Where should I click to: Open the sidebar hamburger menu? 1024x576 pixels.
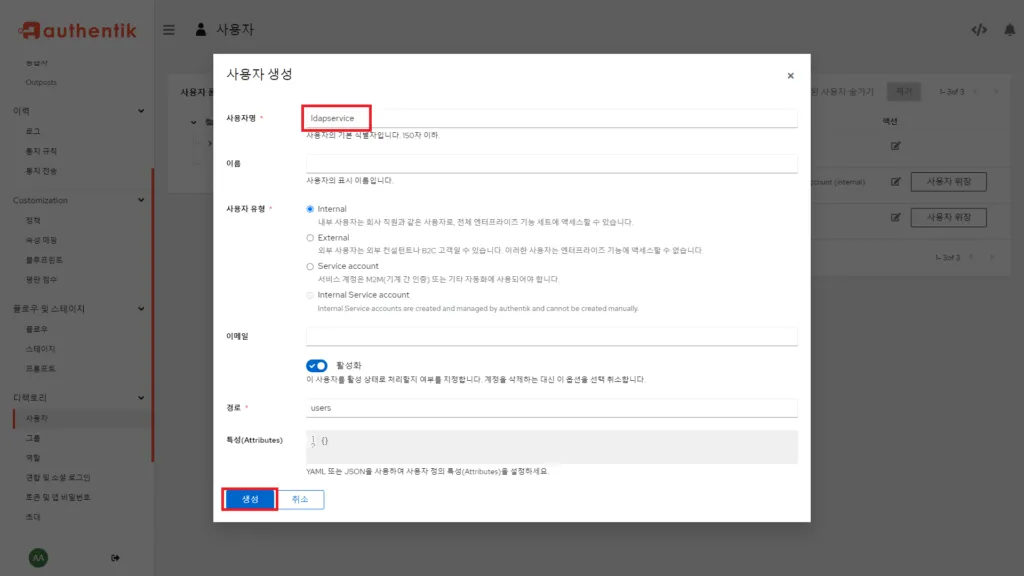click(168, 29)
